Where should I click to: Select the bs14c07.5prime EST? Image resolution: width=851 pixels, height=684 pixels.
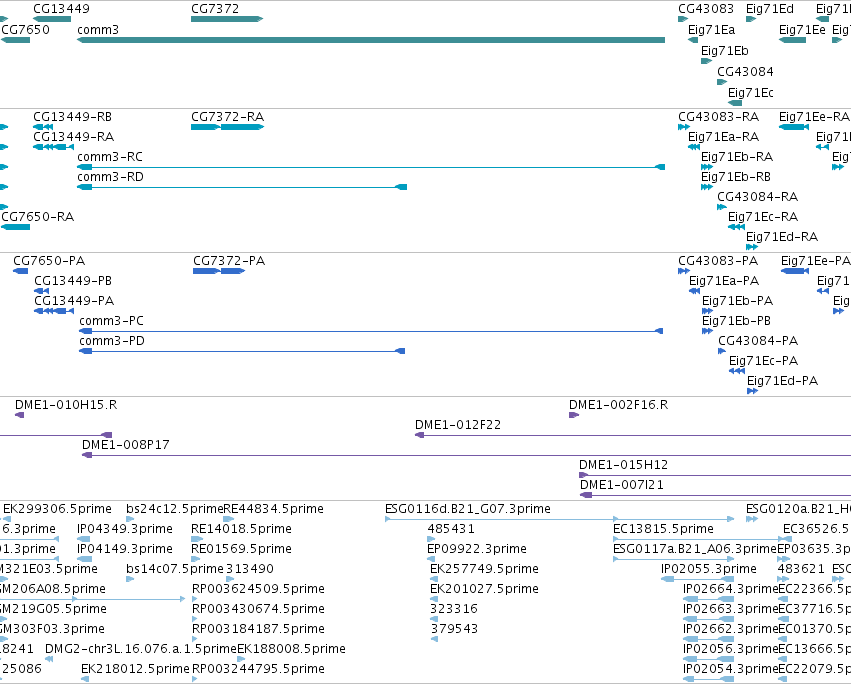(130, 579)
